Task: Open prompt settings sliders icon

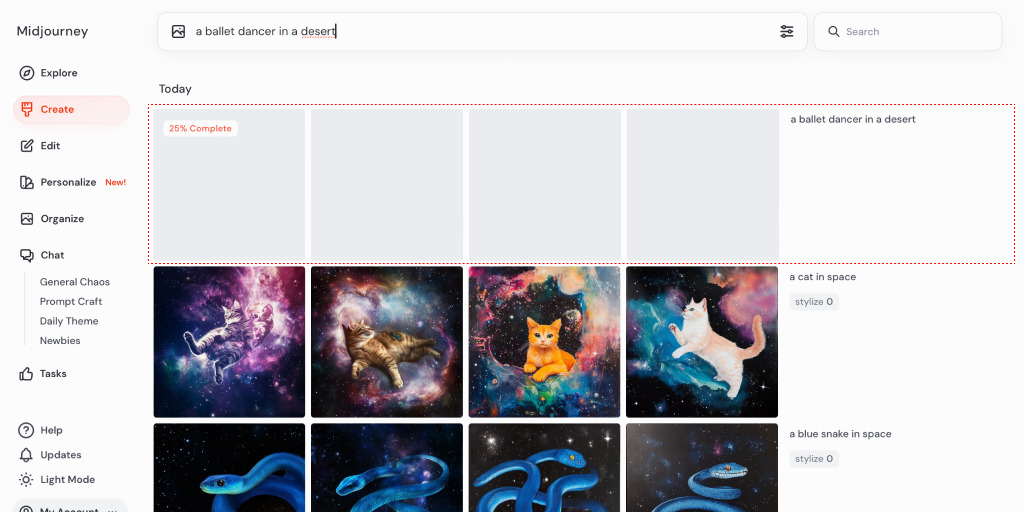Action: click(787, 31)
